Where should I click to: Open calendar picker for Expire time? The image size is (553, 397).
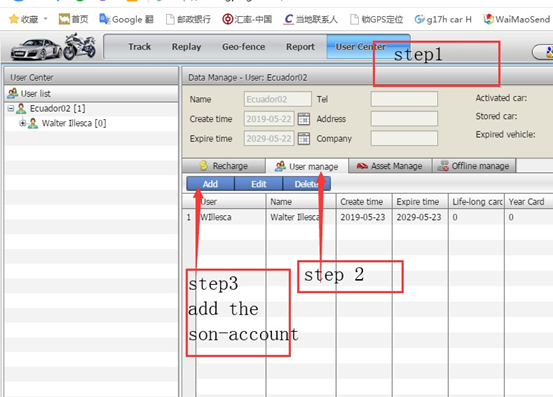pos(304,139)
